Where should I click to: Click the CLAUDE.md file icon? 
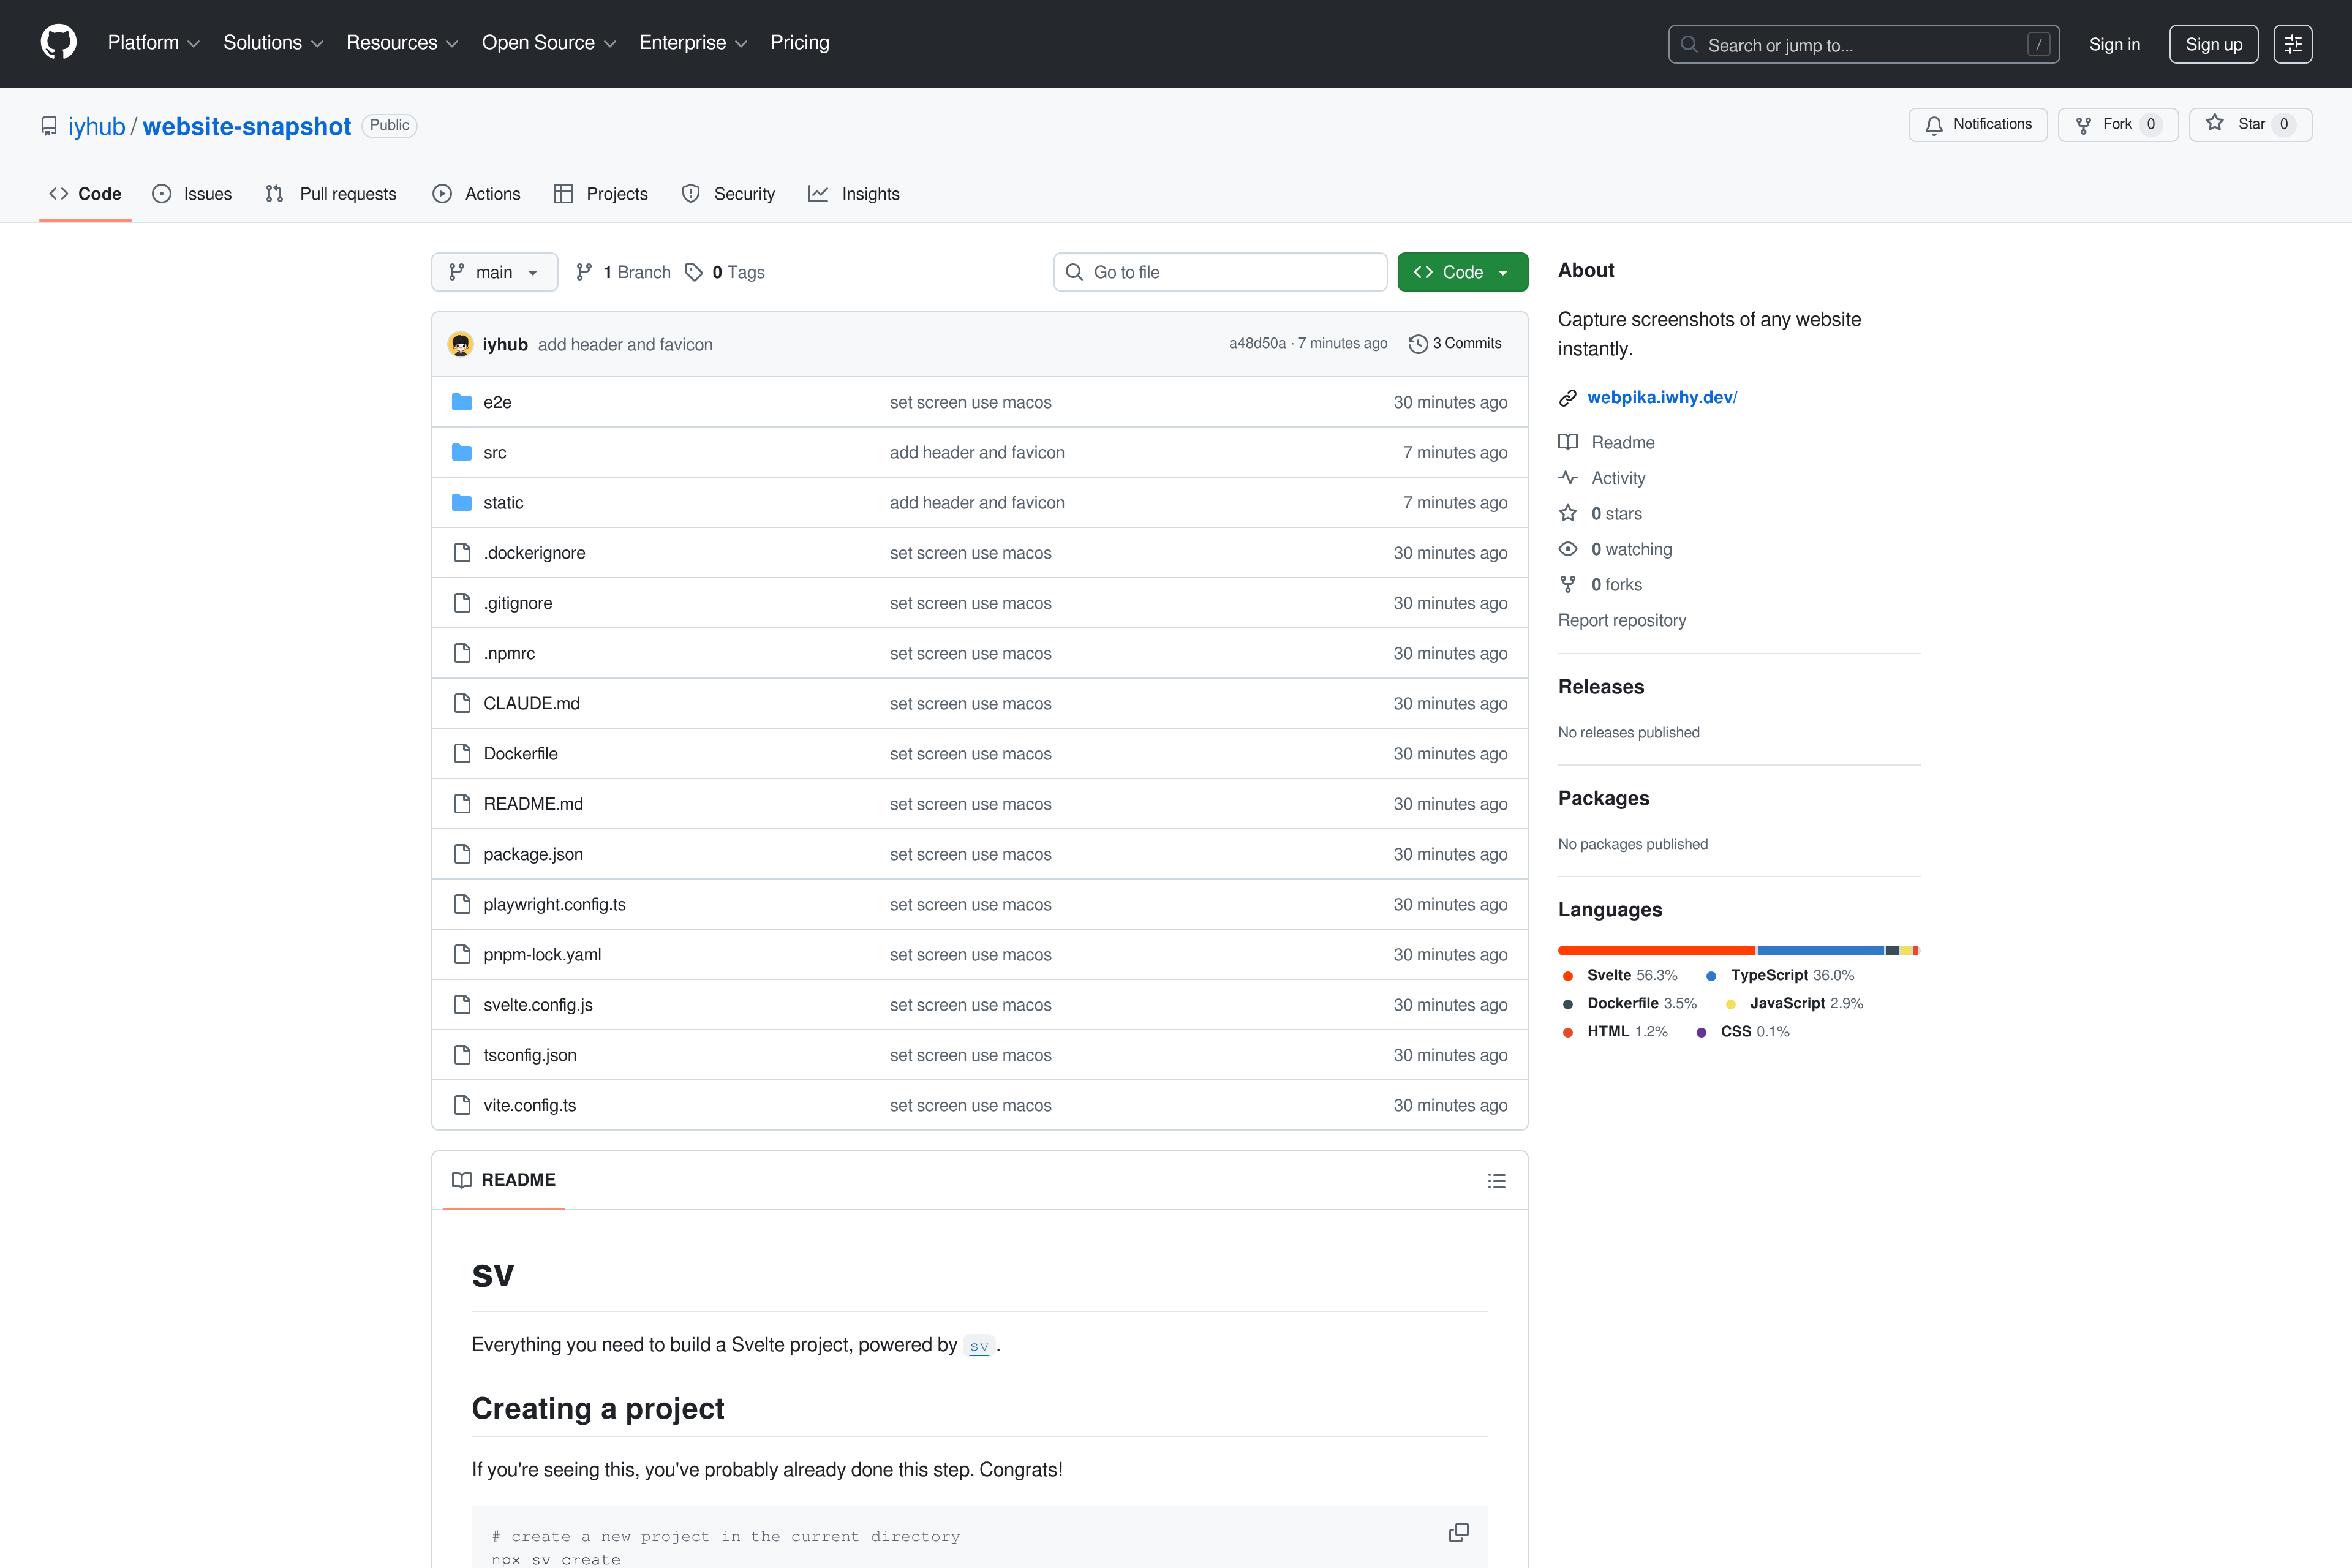462,703
